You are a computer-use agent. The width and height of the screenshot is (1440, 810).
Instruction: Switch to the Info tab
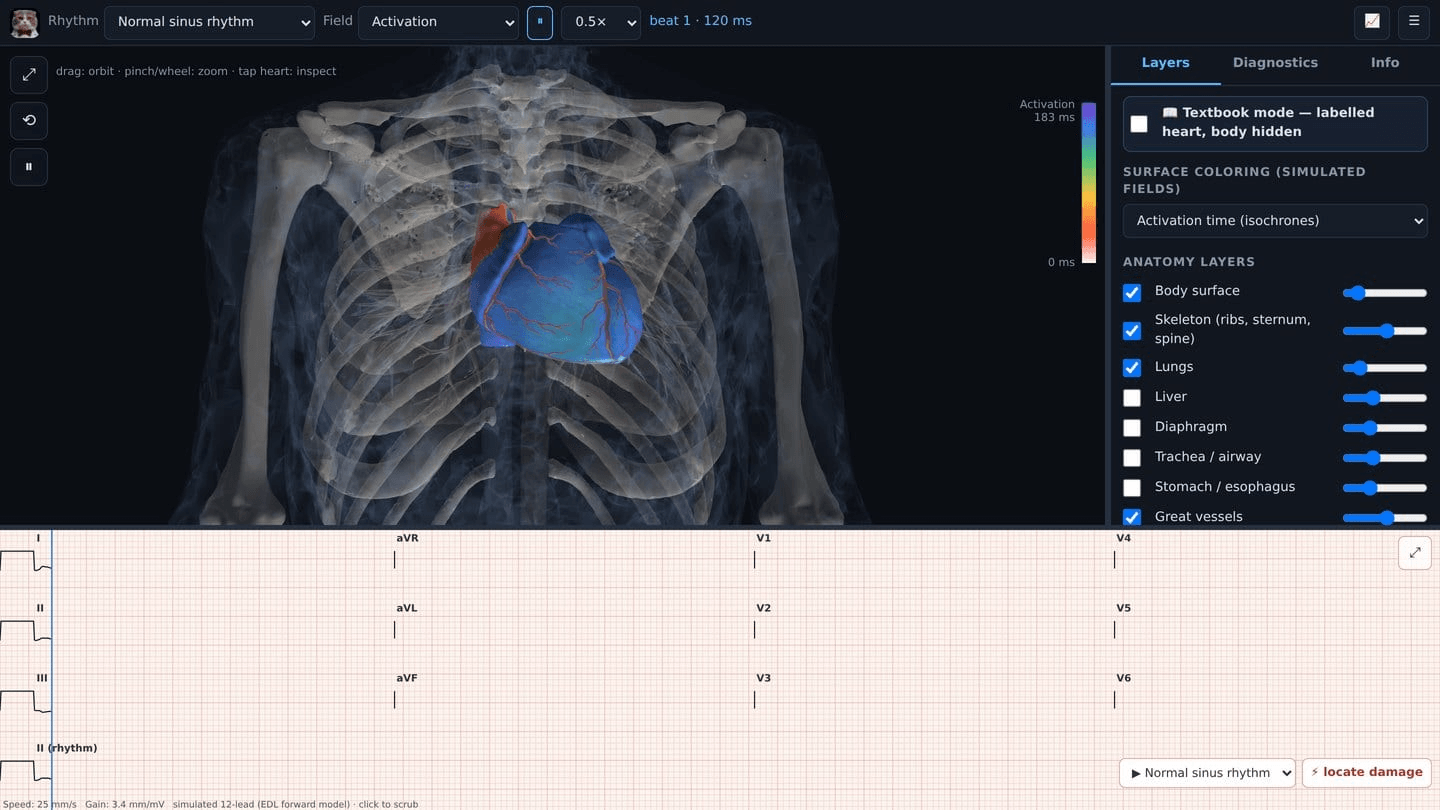tap(1385, 63)
